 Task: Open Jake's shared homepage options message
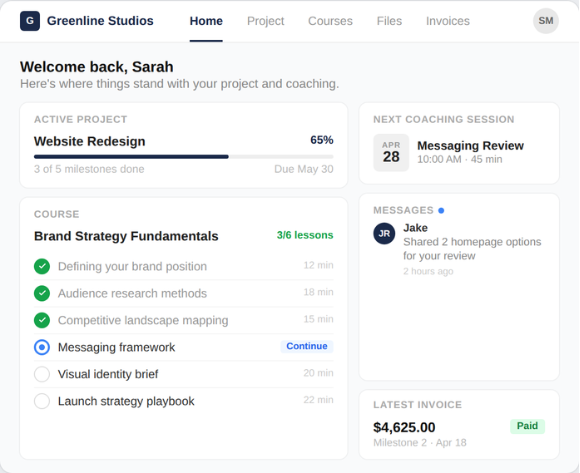click(x=472, y=249)
